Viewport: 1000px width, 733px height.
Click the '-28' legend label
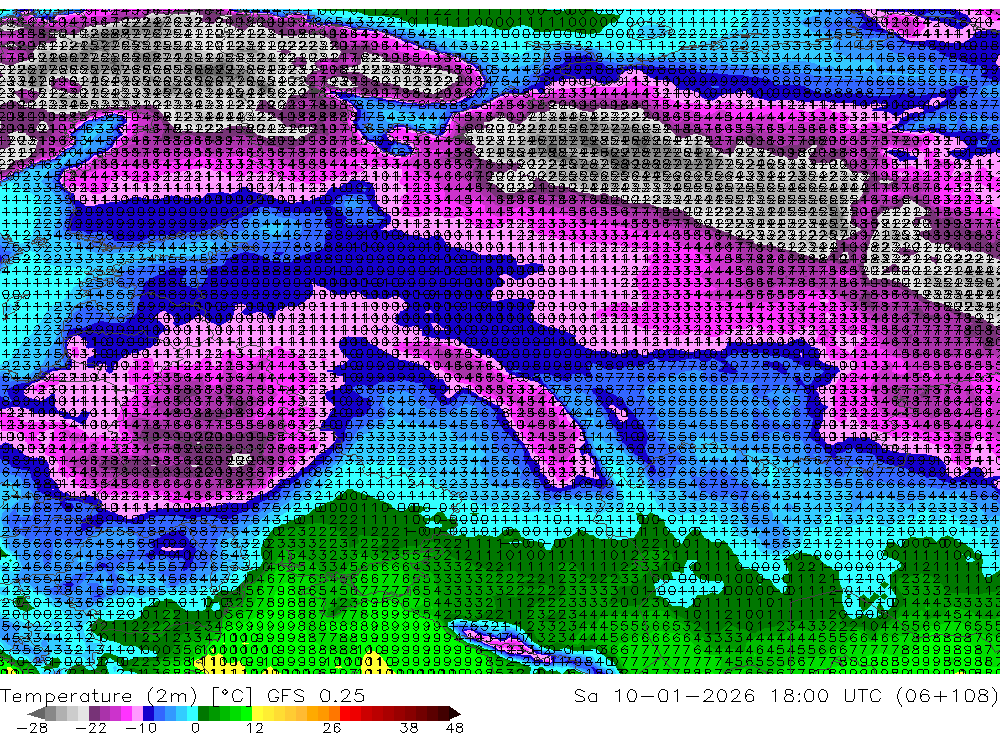tap(31, 727)
